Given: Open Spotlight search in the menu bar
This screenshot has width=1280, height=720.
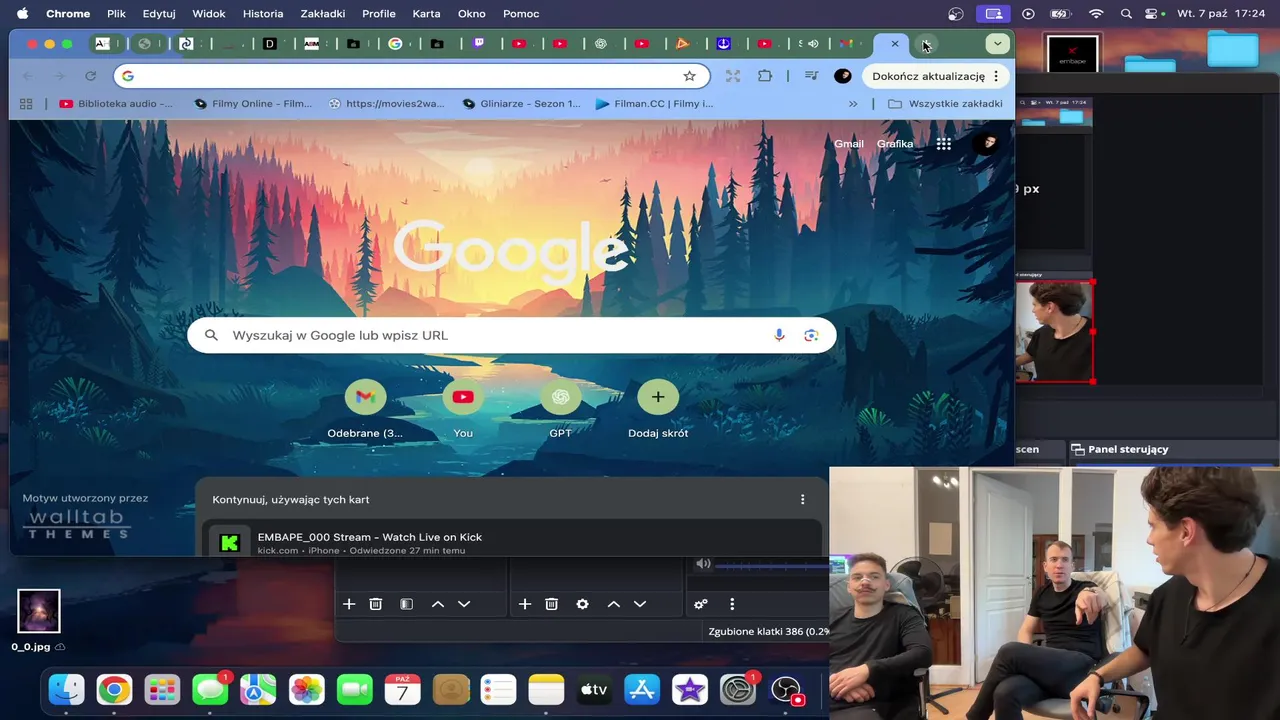Looking at the screenshot, I should click(1127, 14).
